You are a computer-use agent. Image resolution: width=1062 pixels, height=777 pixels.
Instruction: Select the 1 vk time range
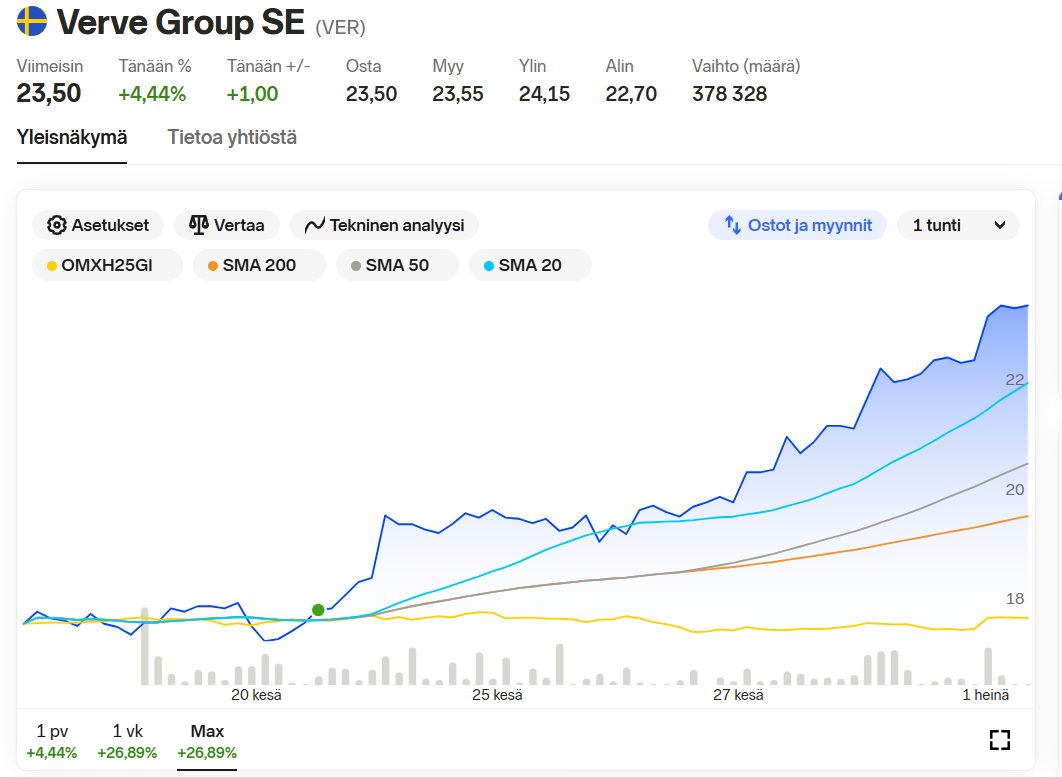tap(127, 741)
